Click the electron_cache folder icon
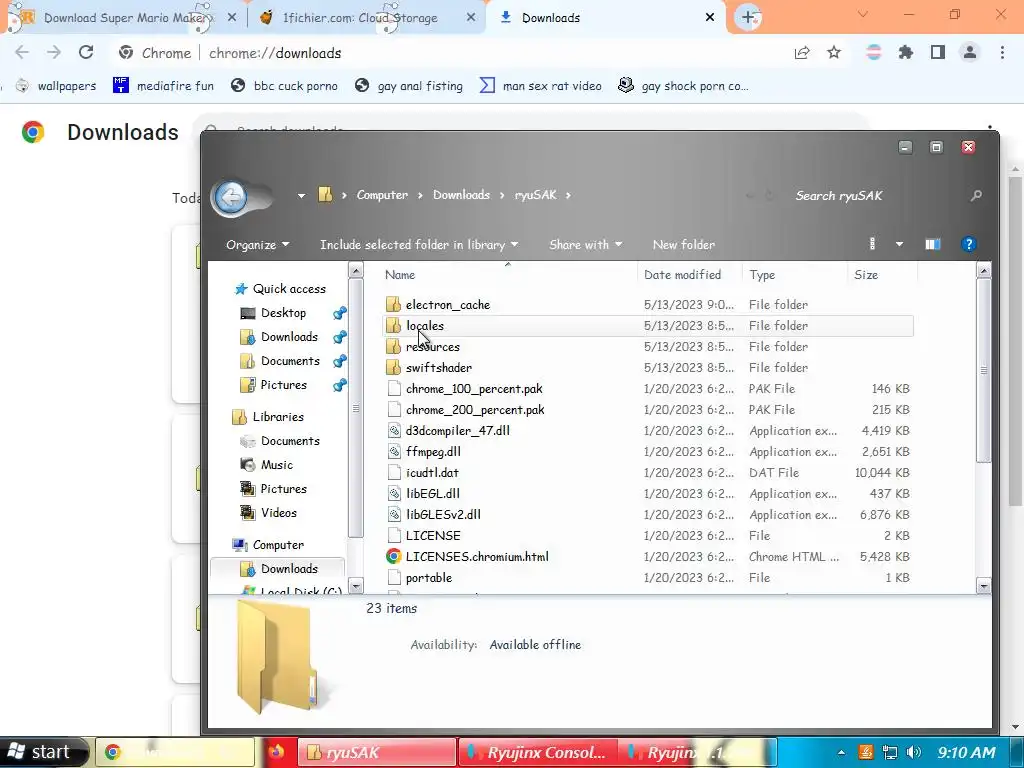1024x768 pixels. (x=393, y=304)
